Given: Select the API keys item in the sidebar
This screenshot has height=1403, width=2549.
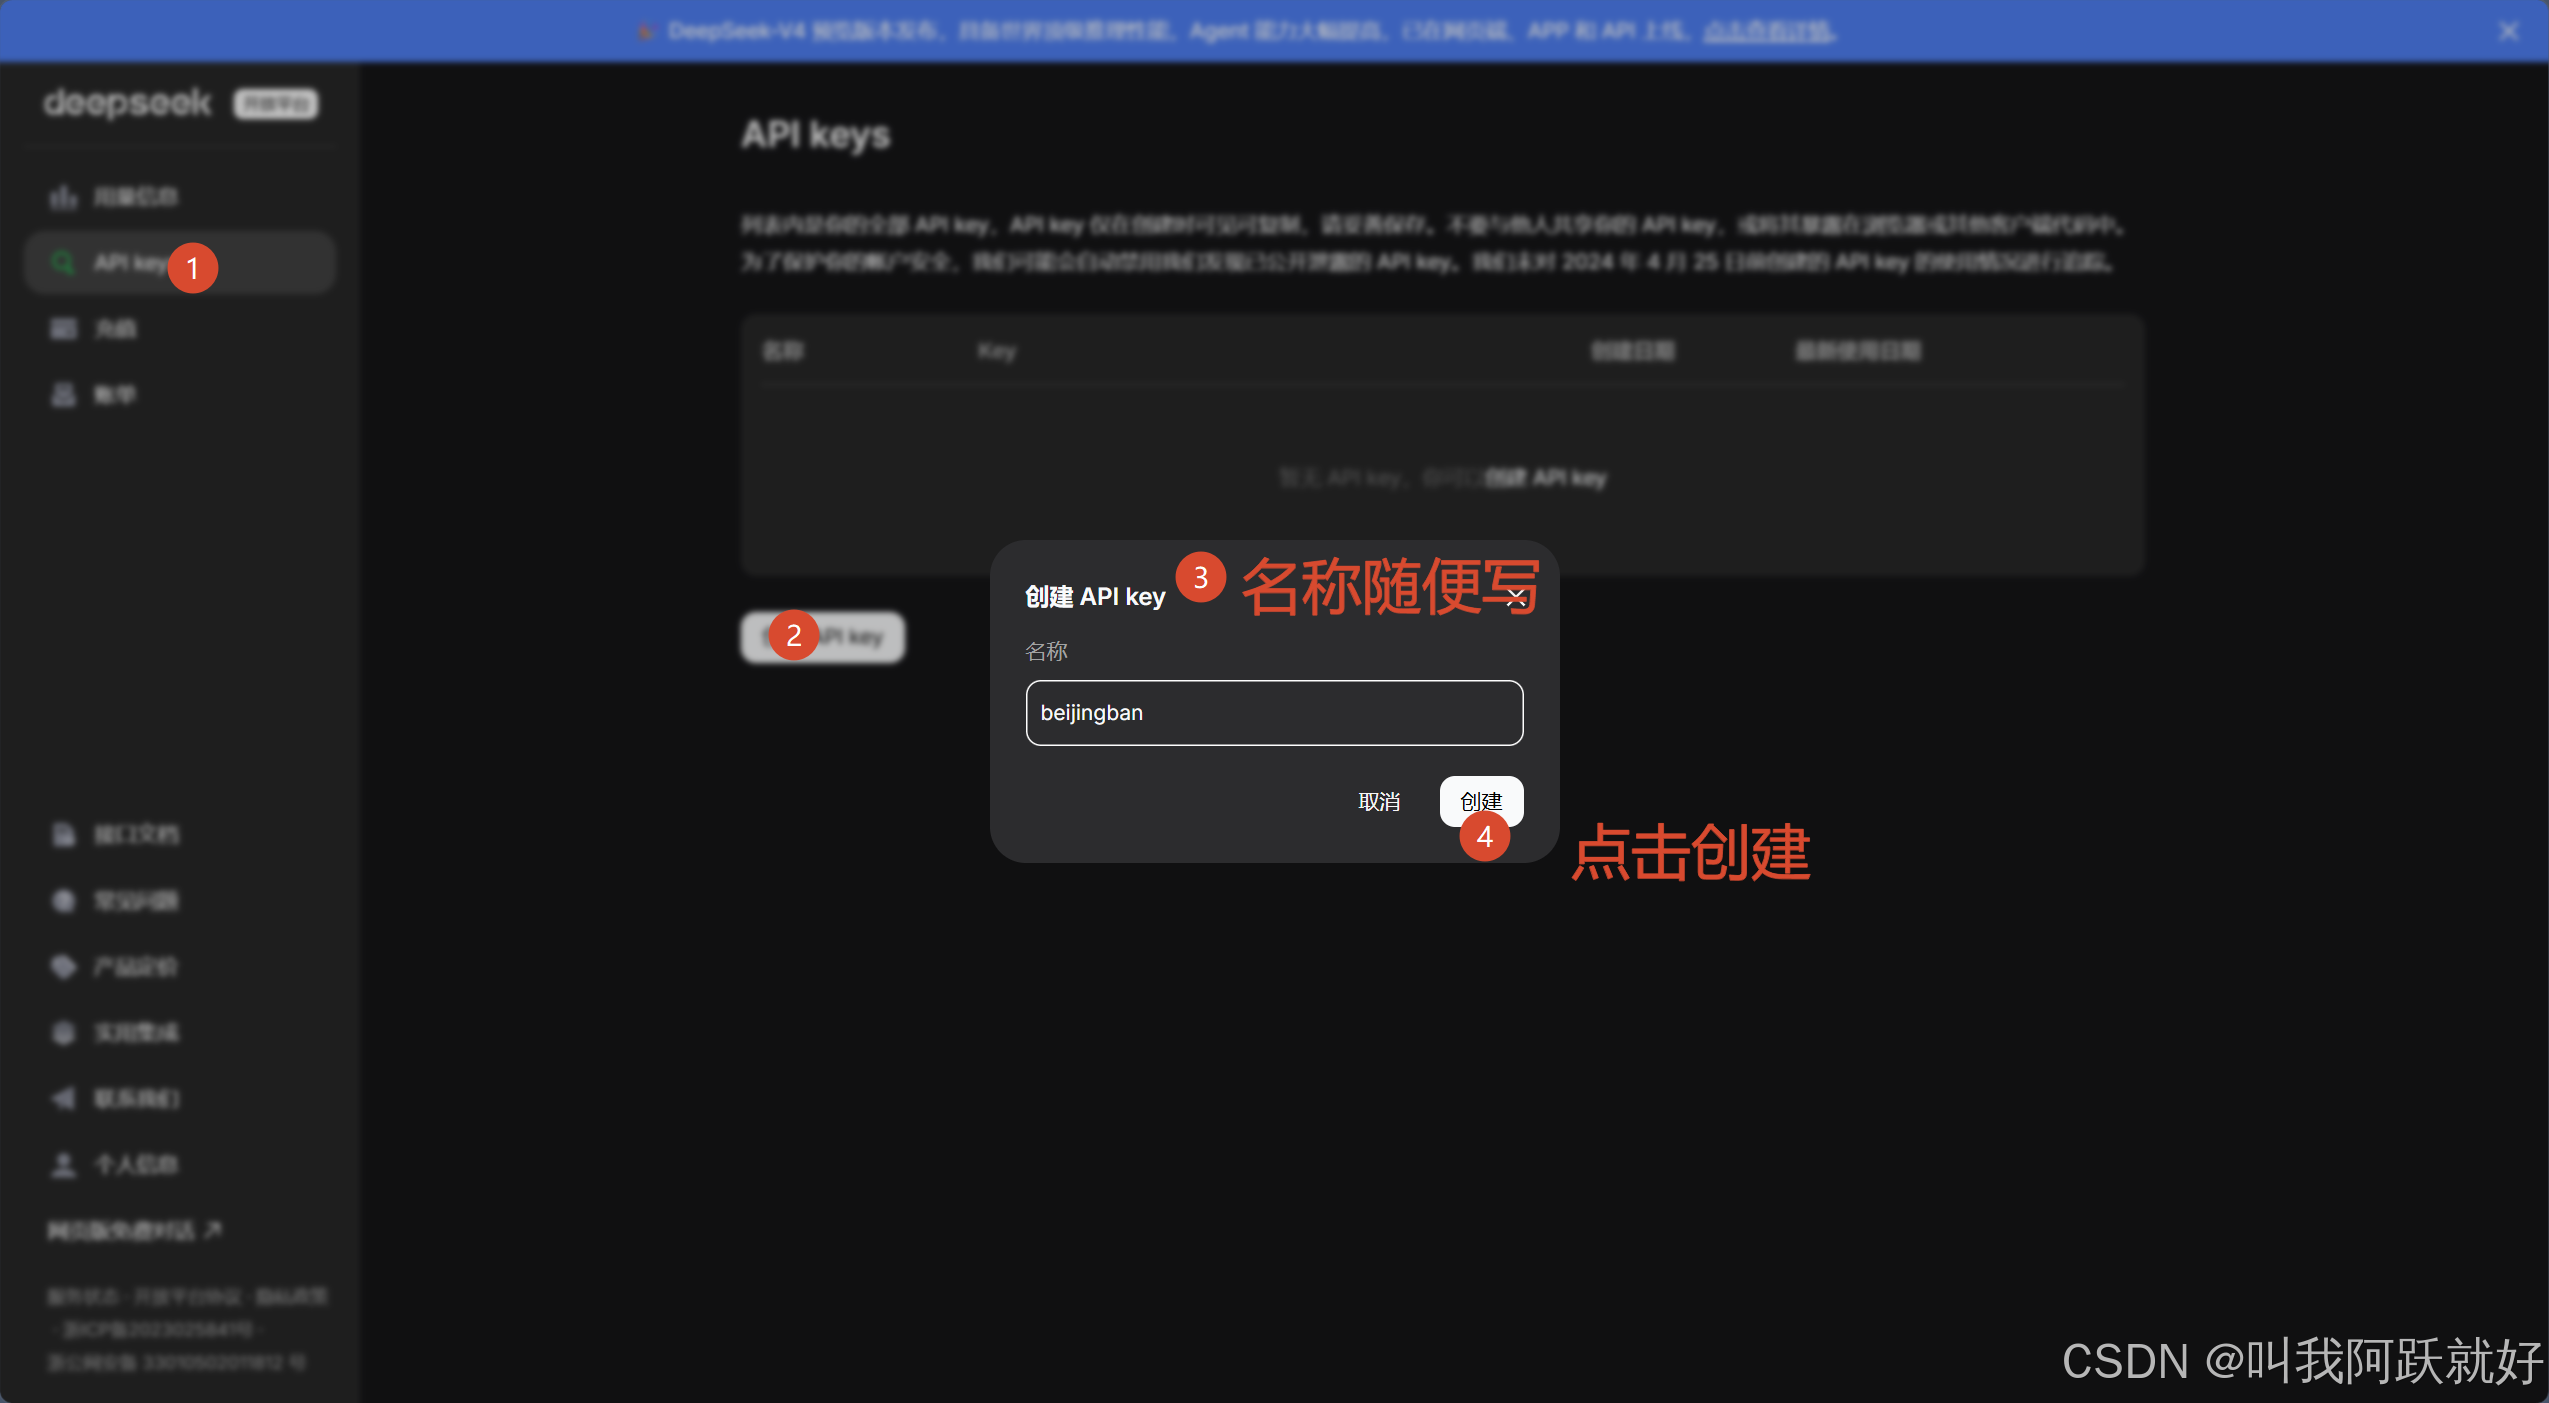Looking at the screenshot, I should 180,263.
